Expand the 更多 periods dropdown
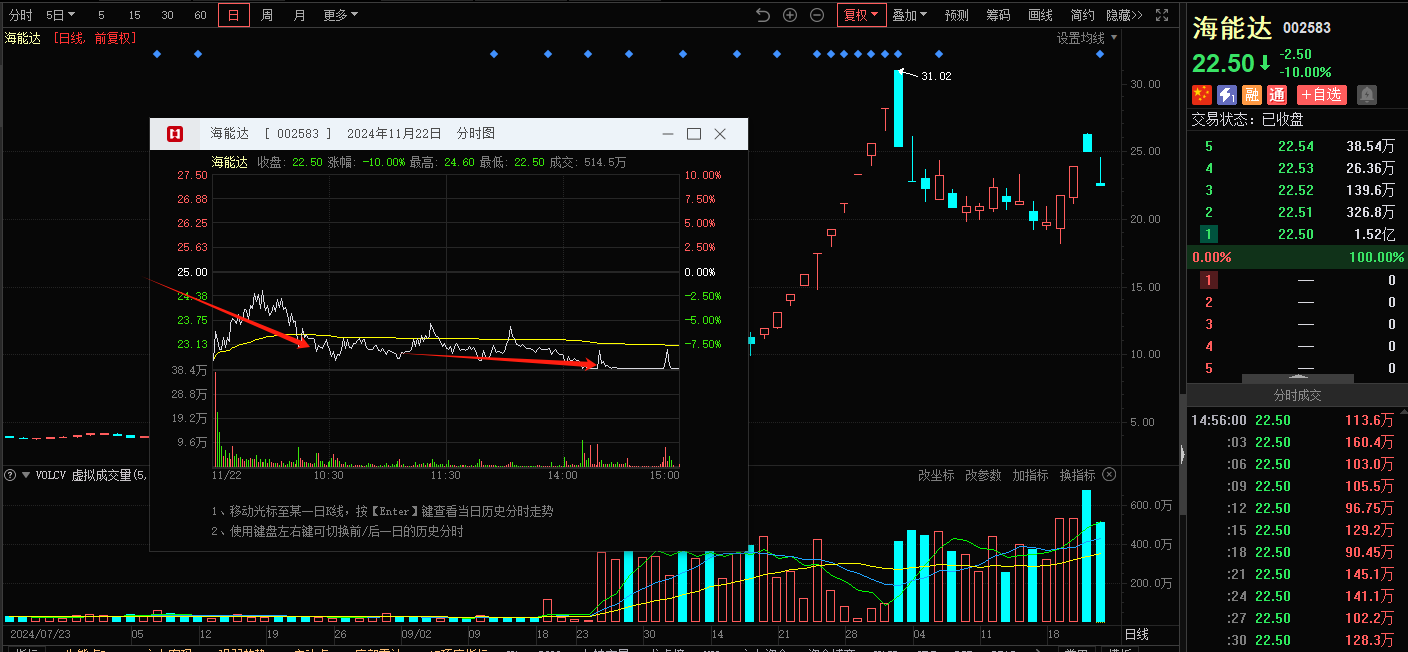The width and height of the screenshot is (1408, 652). (340, 15)
